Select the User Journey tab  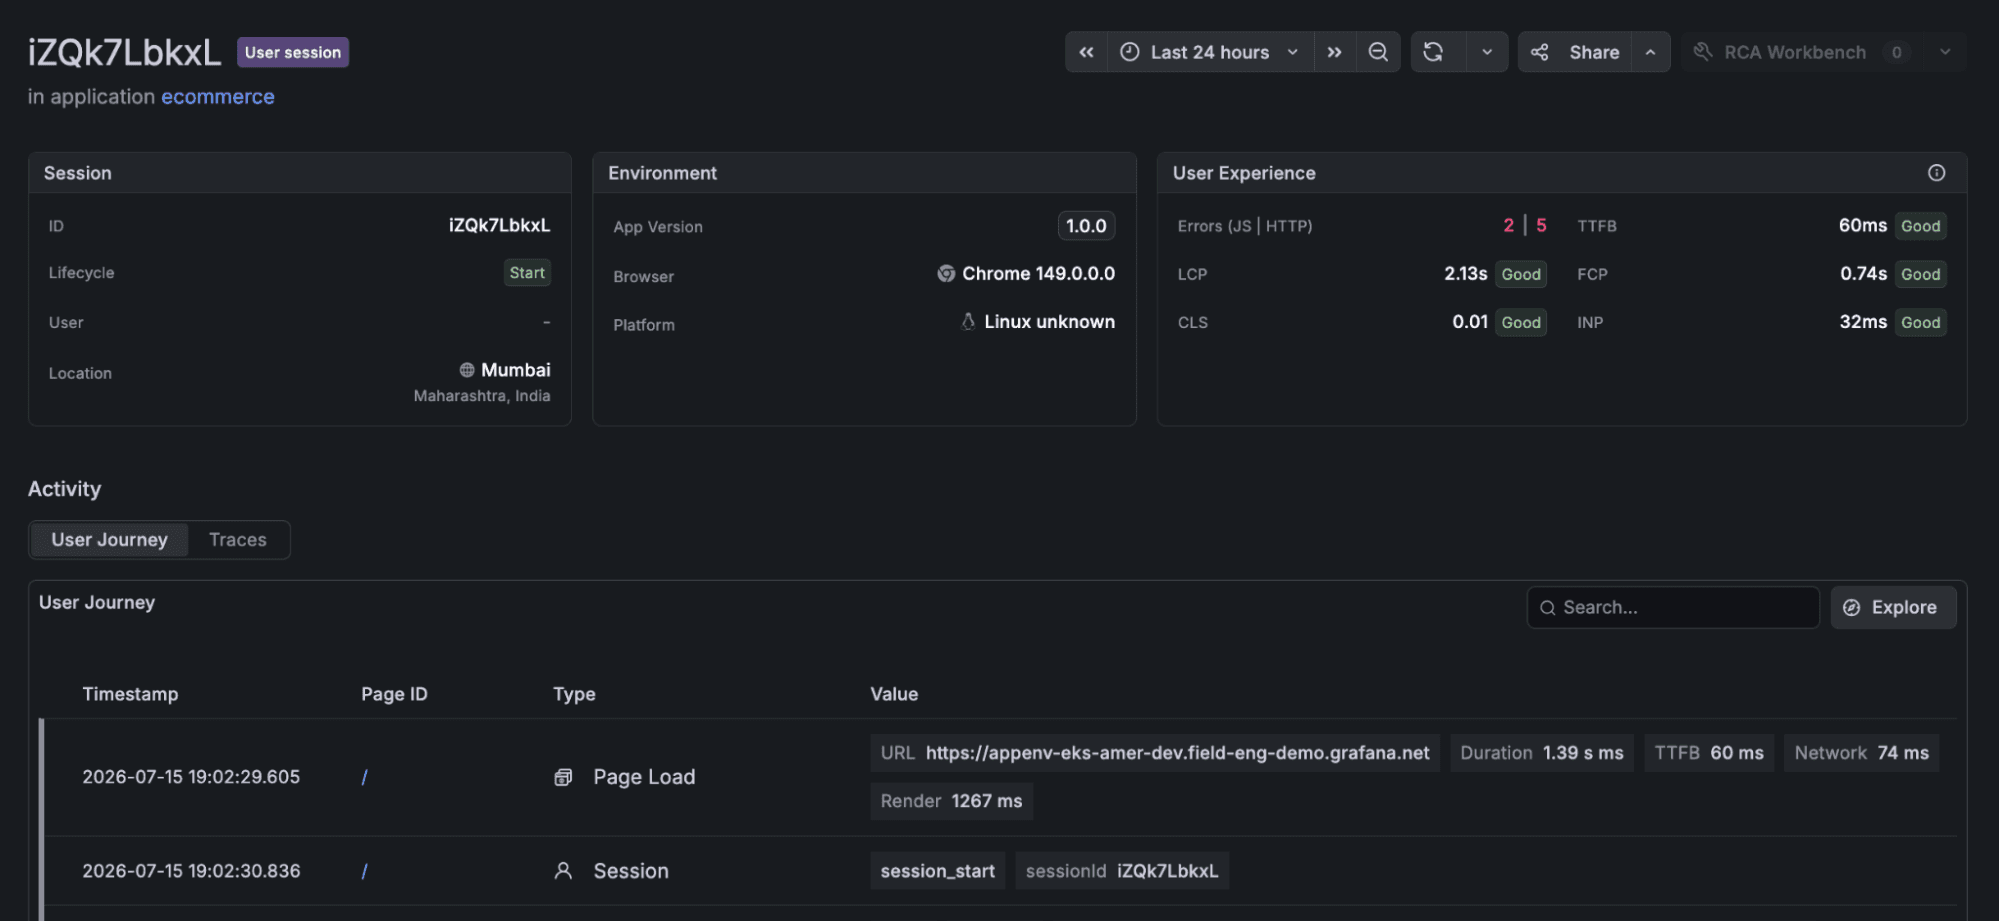point(110,540)
